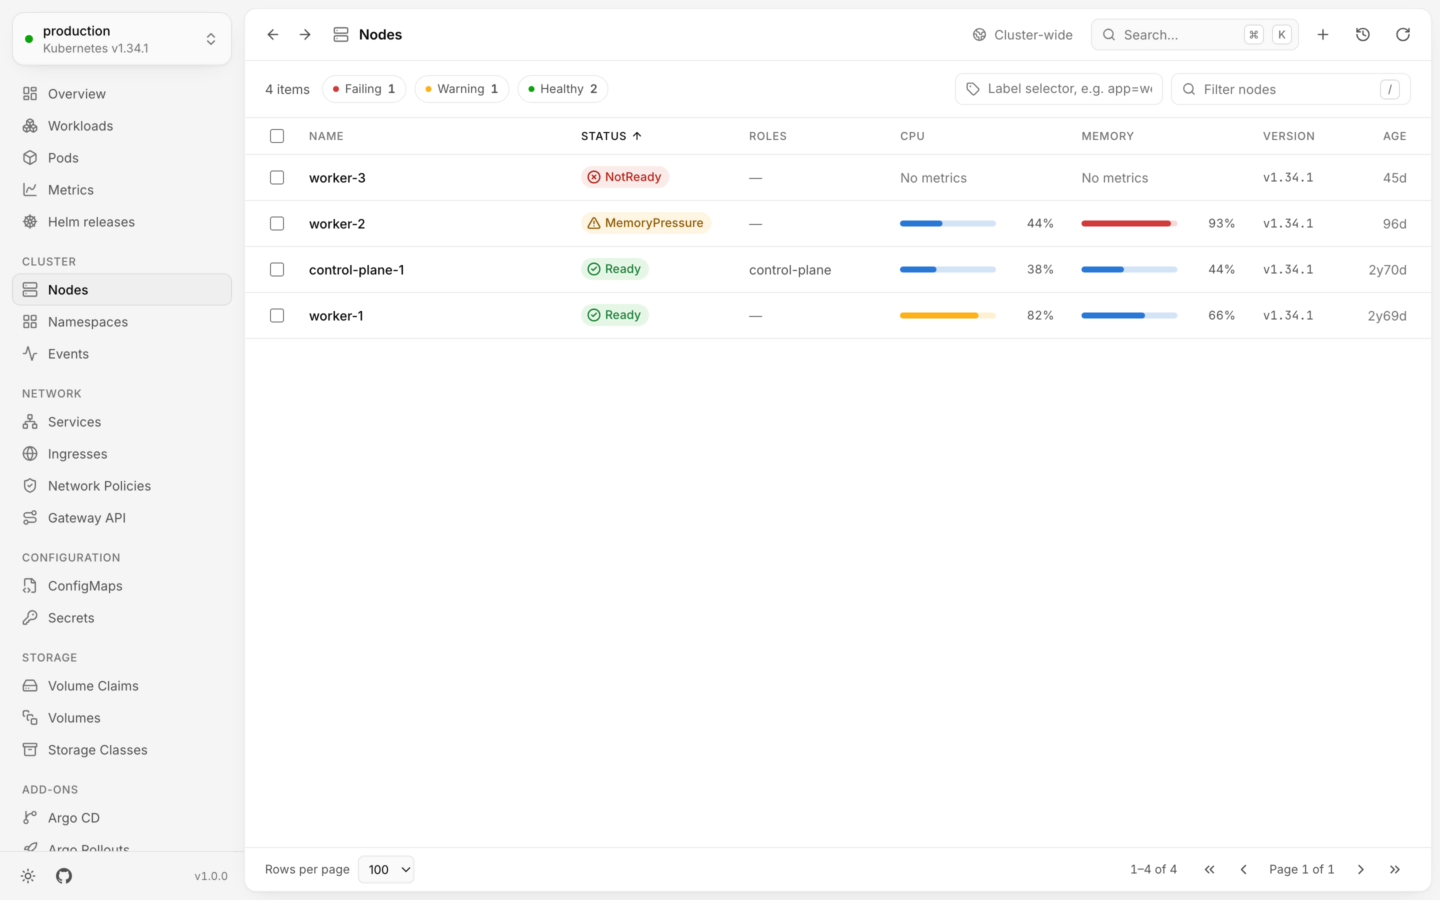Go forward with the right arrow icon

[305, 35]
